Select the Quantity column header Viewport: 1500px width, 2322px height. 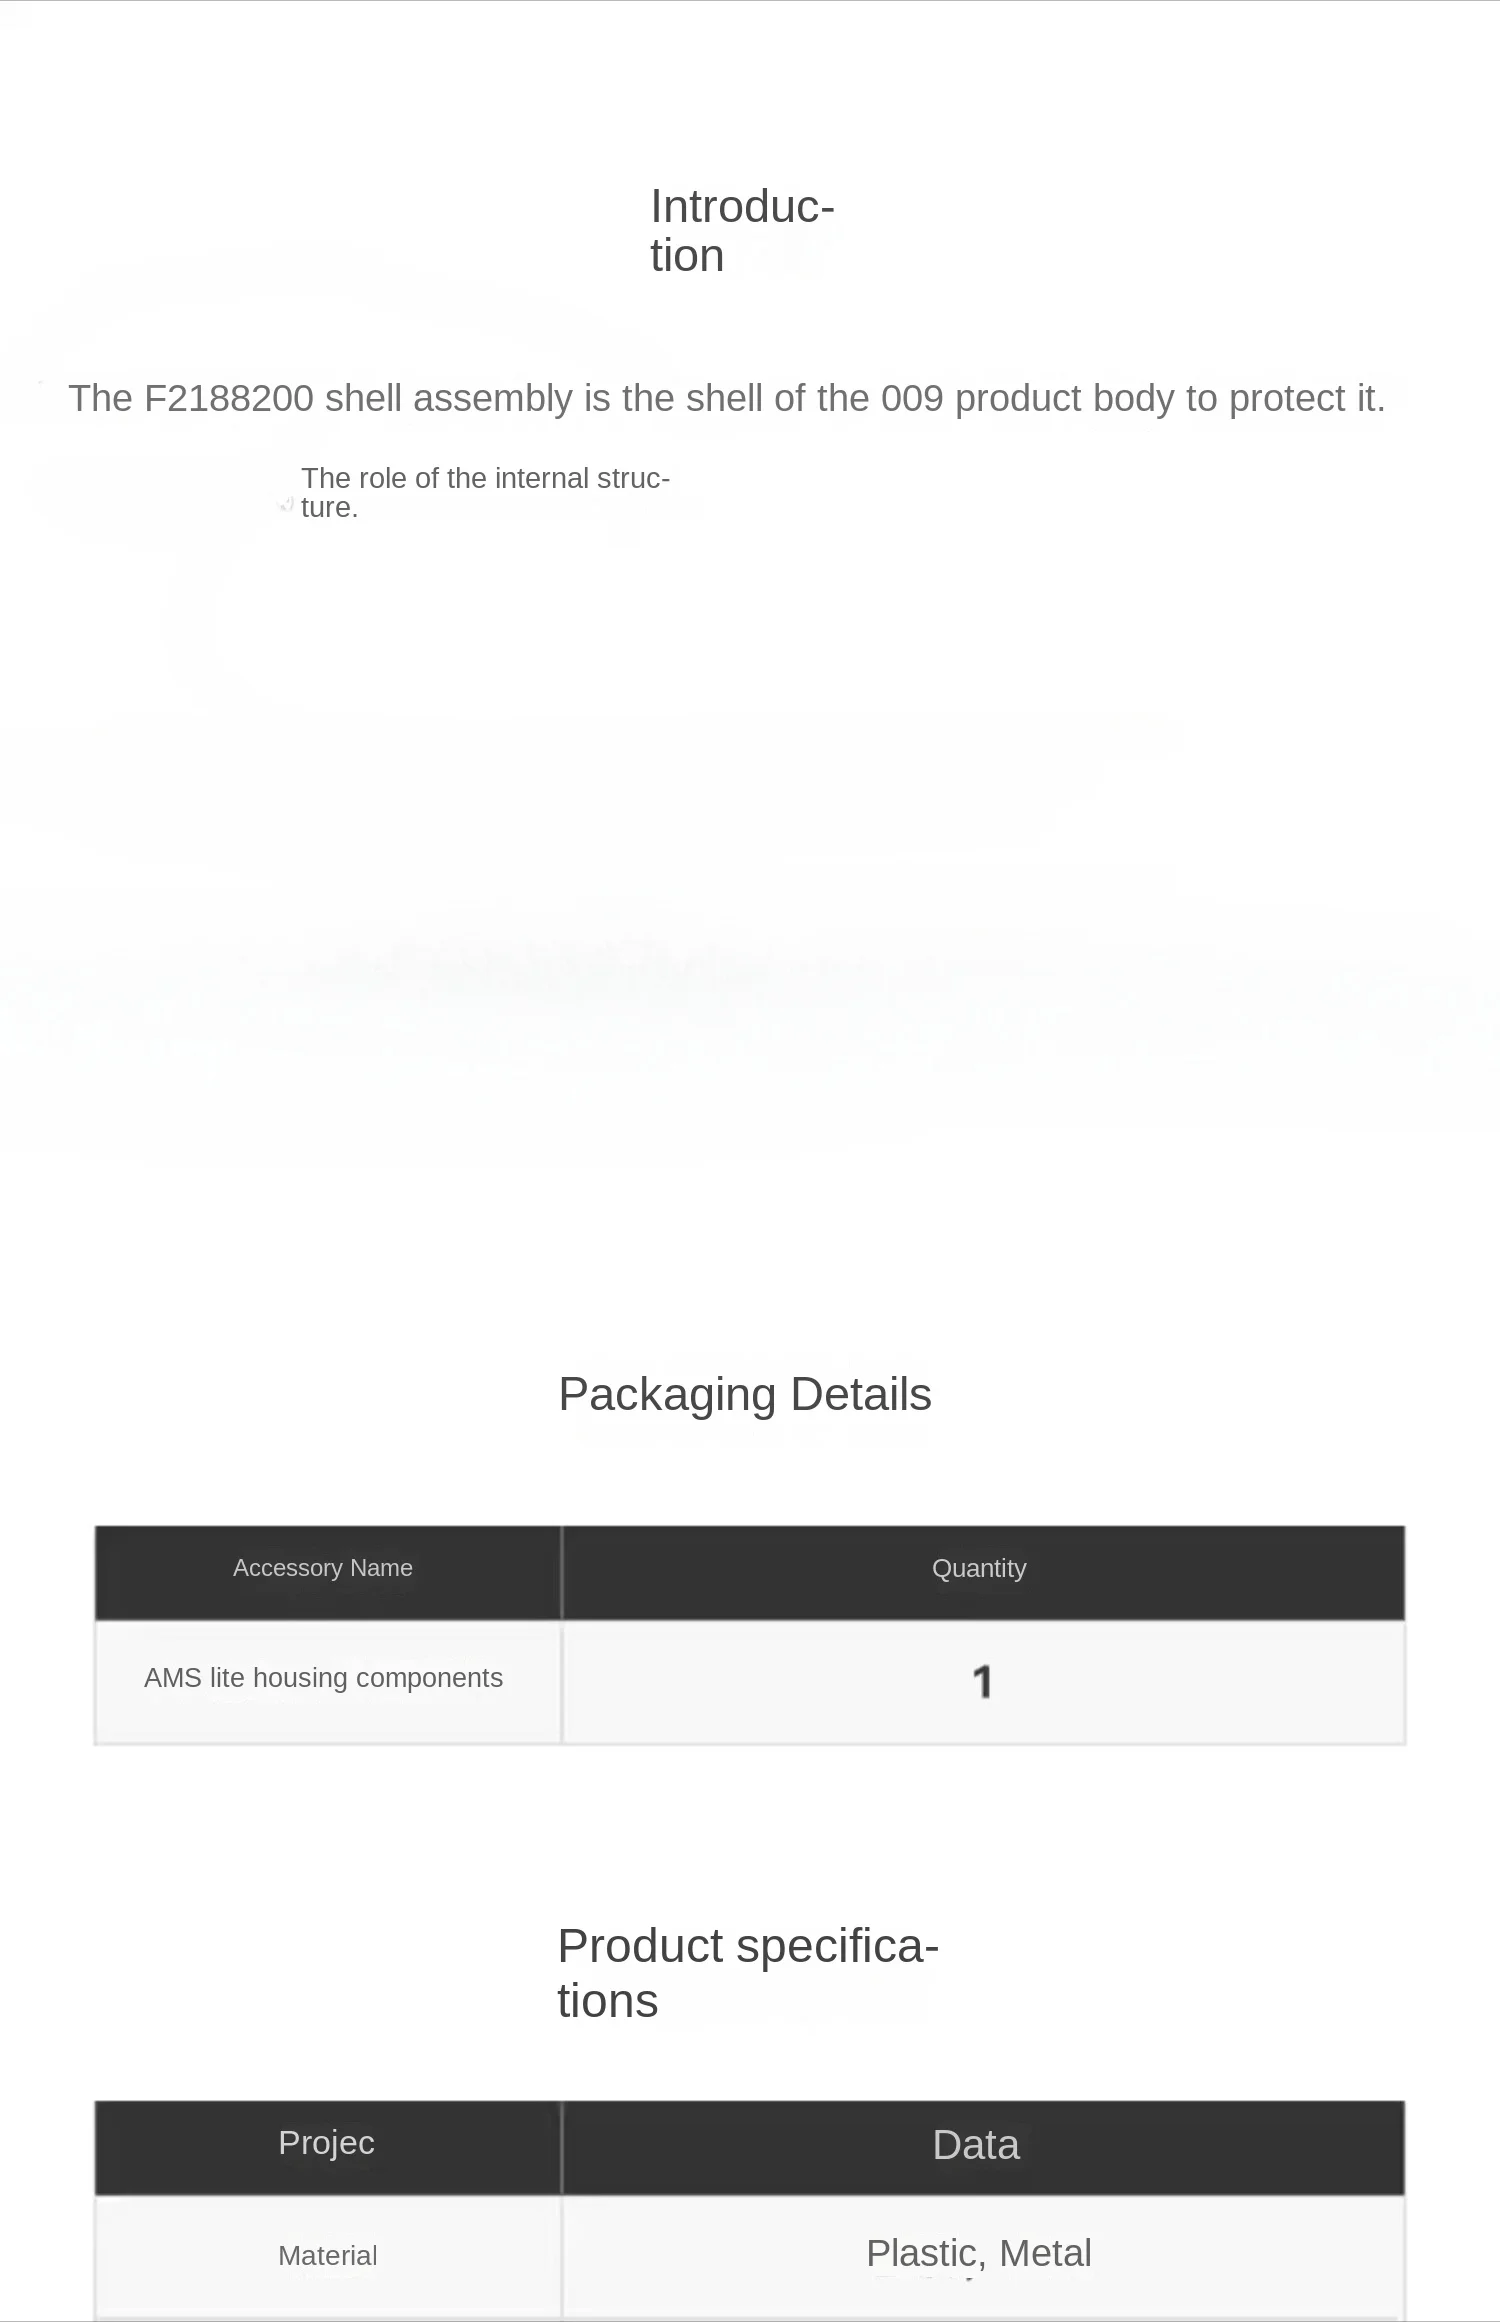point(984,1573)
